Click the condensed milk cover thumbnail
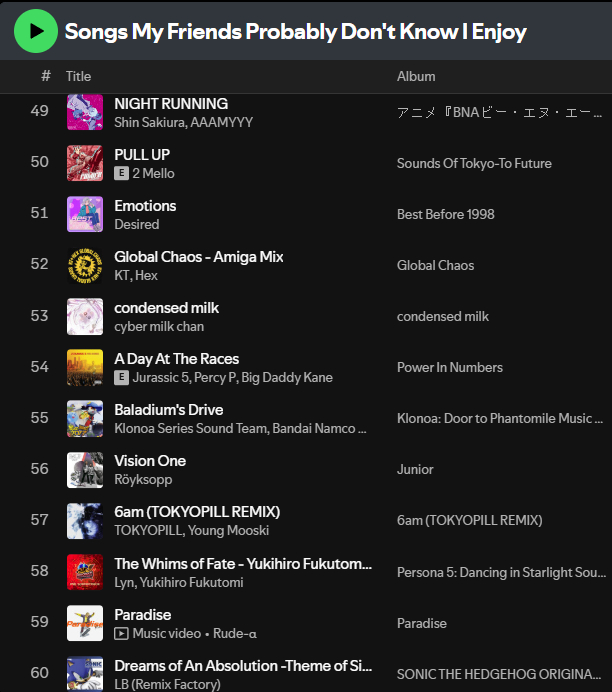The height and width of the screenshot is (692, 612). (x=85, y=316)
